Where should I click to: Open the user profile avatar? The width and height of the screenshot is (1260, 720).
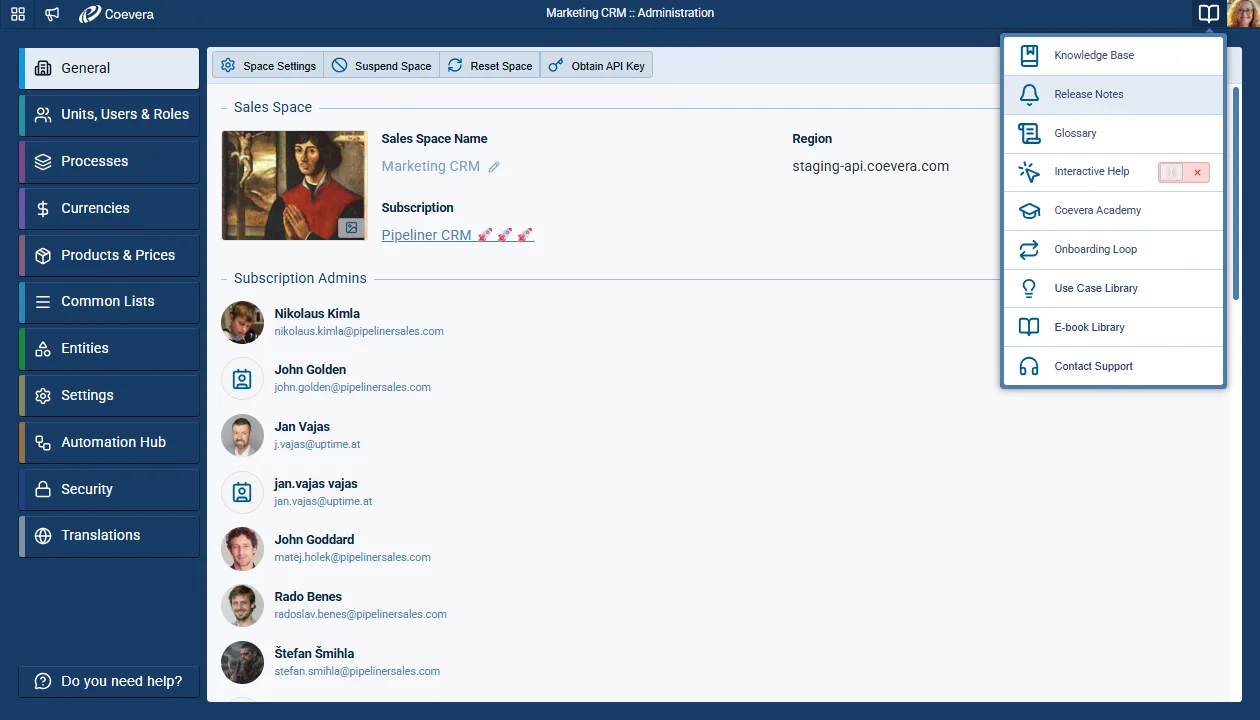tap(1243, 14)
